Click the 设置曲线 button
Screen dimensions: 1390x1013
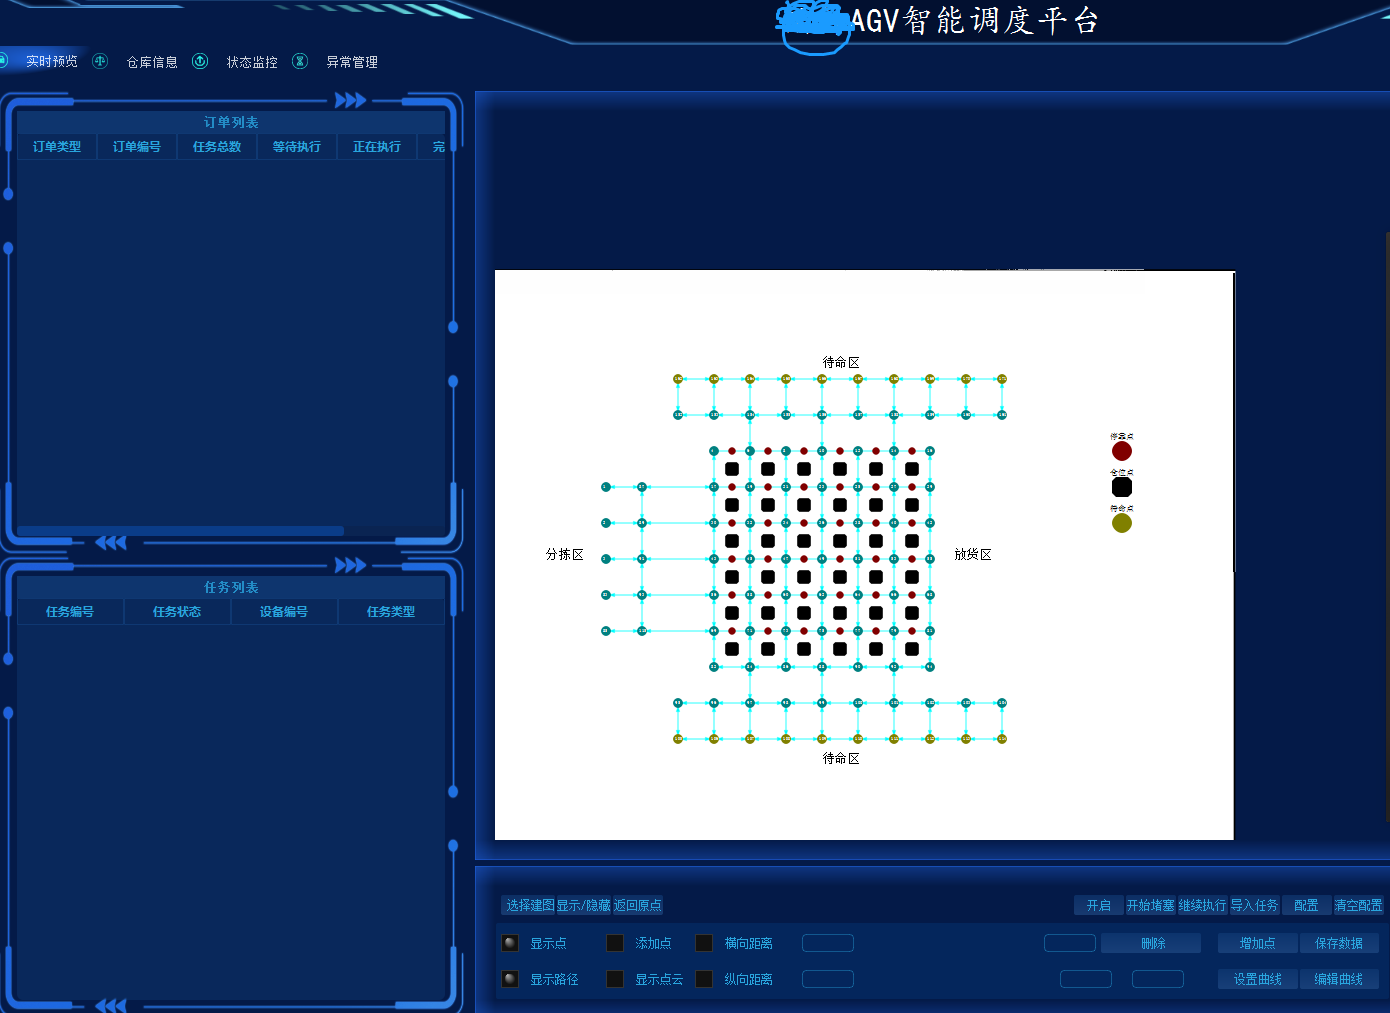click(1258, 979)
